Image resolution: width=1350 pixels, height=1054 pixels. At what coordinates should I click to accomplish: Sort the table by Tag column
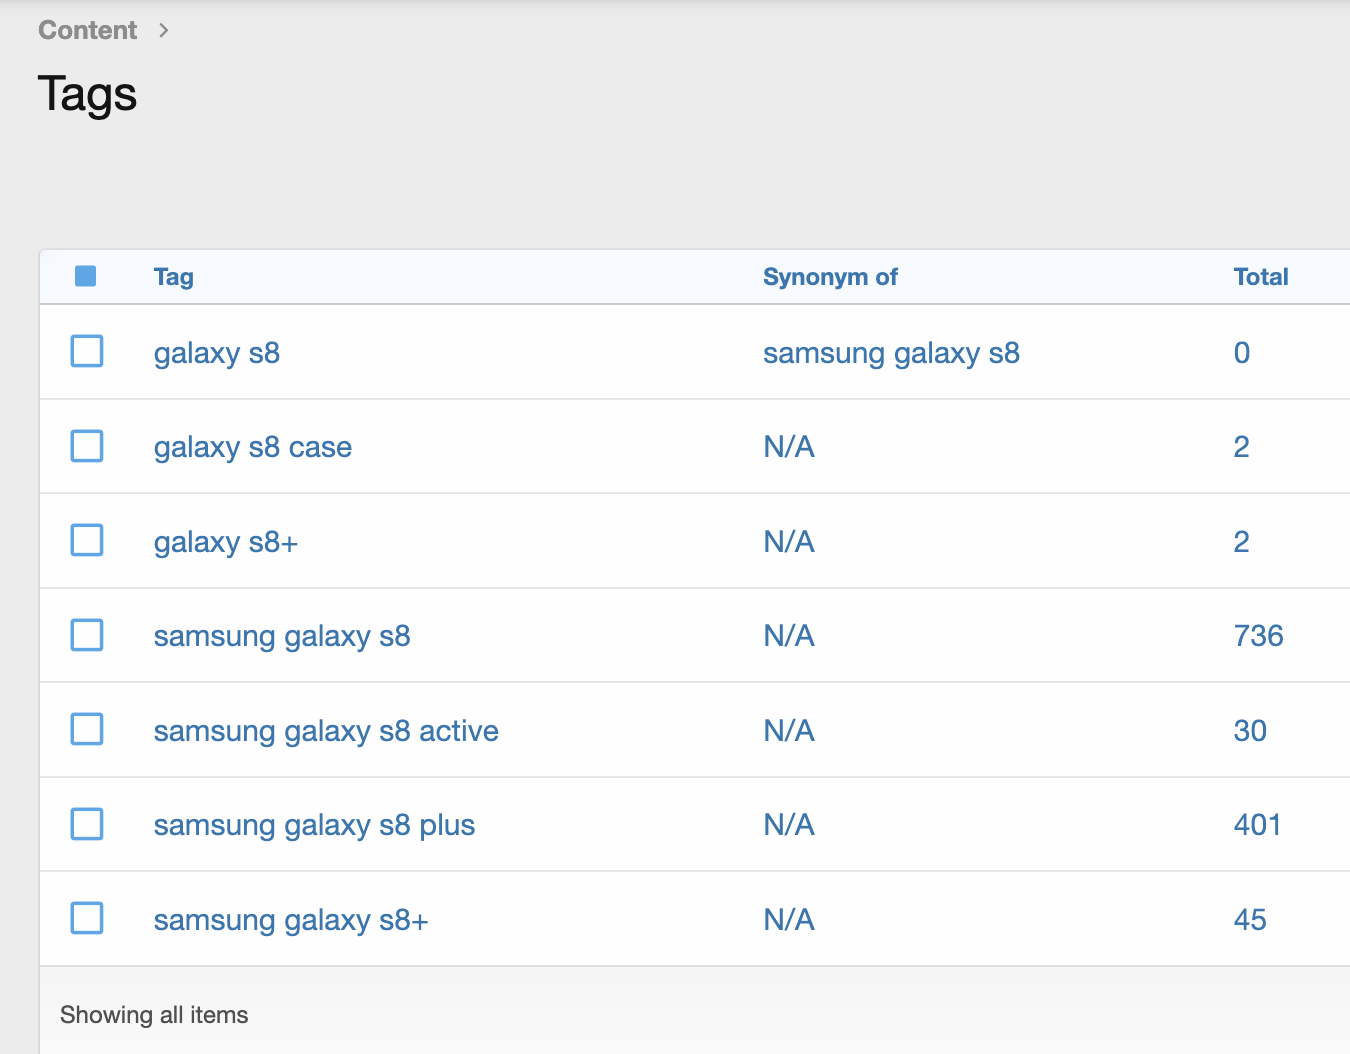coord(174,277)
